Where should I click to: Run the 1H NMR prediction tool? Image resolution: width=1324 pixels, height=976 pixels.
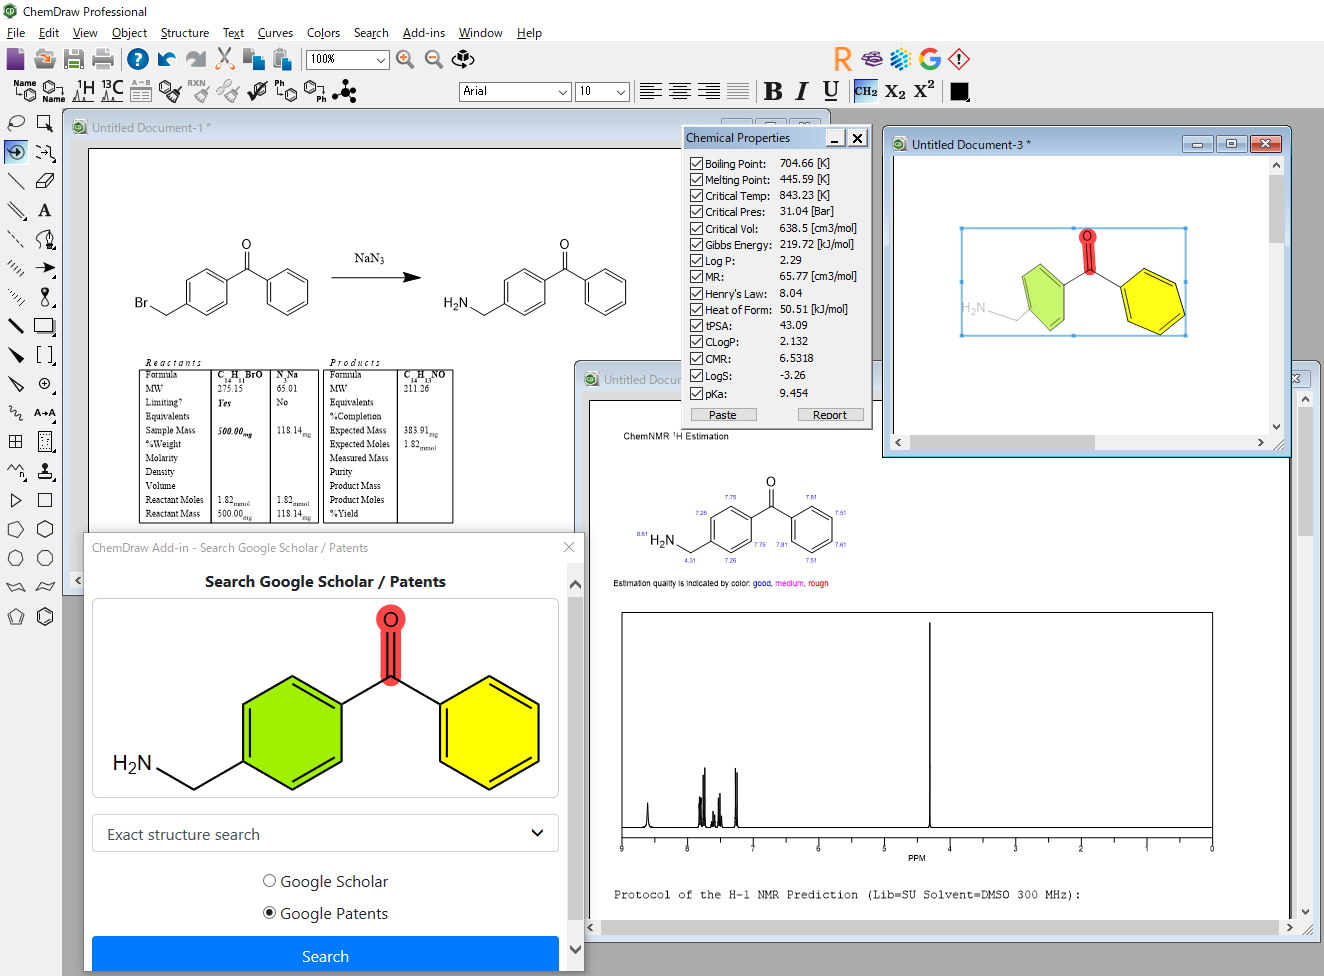pyautogui.click(x=83, y=91)
